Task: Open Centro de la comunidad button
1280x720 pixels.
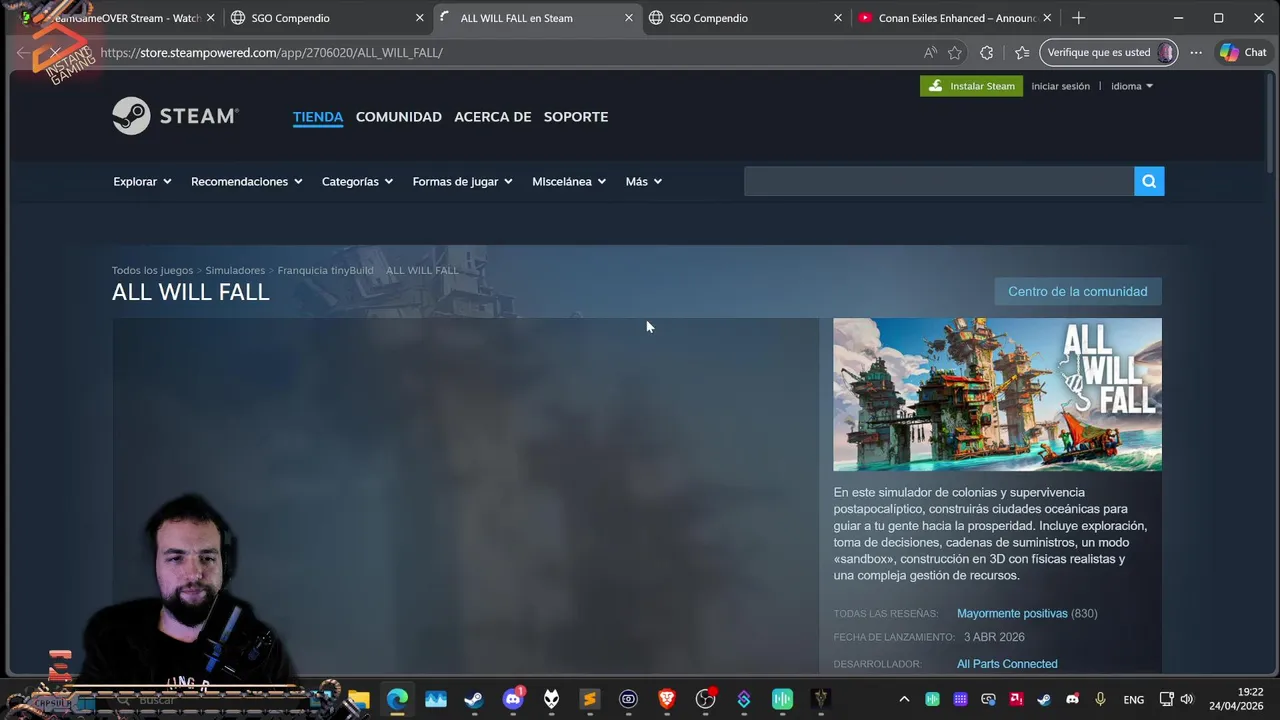Action: click(x=1078, y=291)
